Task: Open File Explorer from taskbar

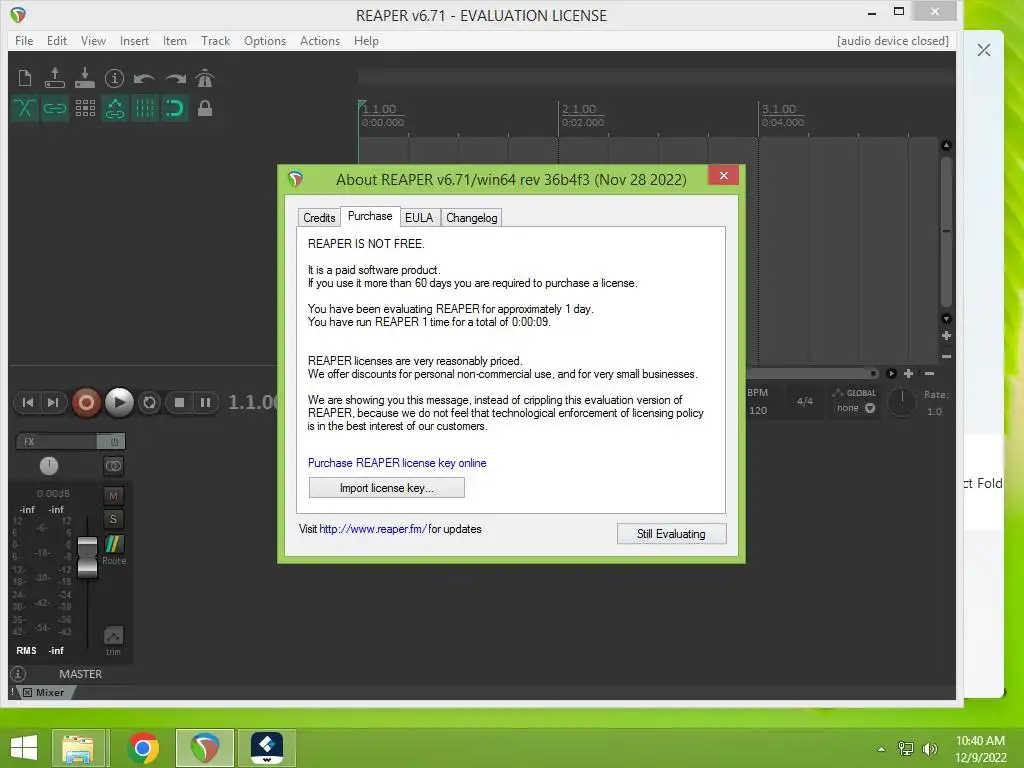Action: tap(78, 748)
